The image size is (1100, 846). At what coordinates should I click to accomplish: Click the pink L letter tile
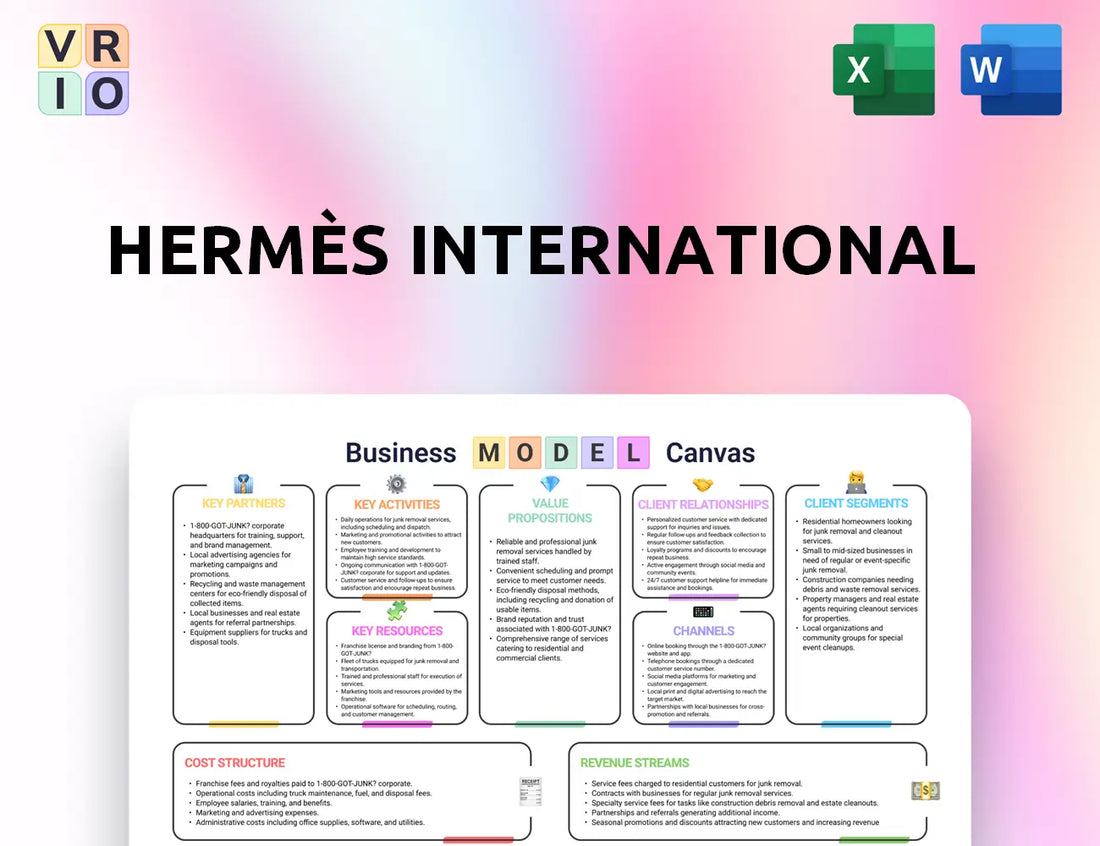(633, 453)
